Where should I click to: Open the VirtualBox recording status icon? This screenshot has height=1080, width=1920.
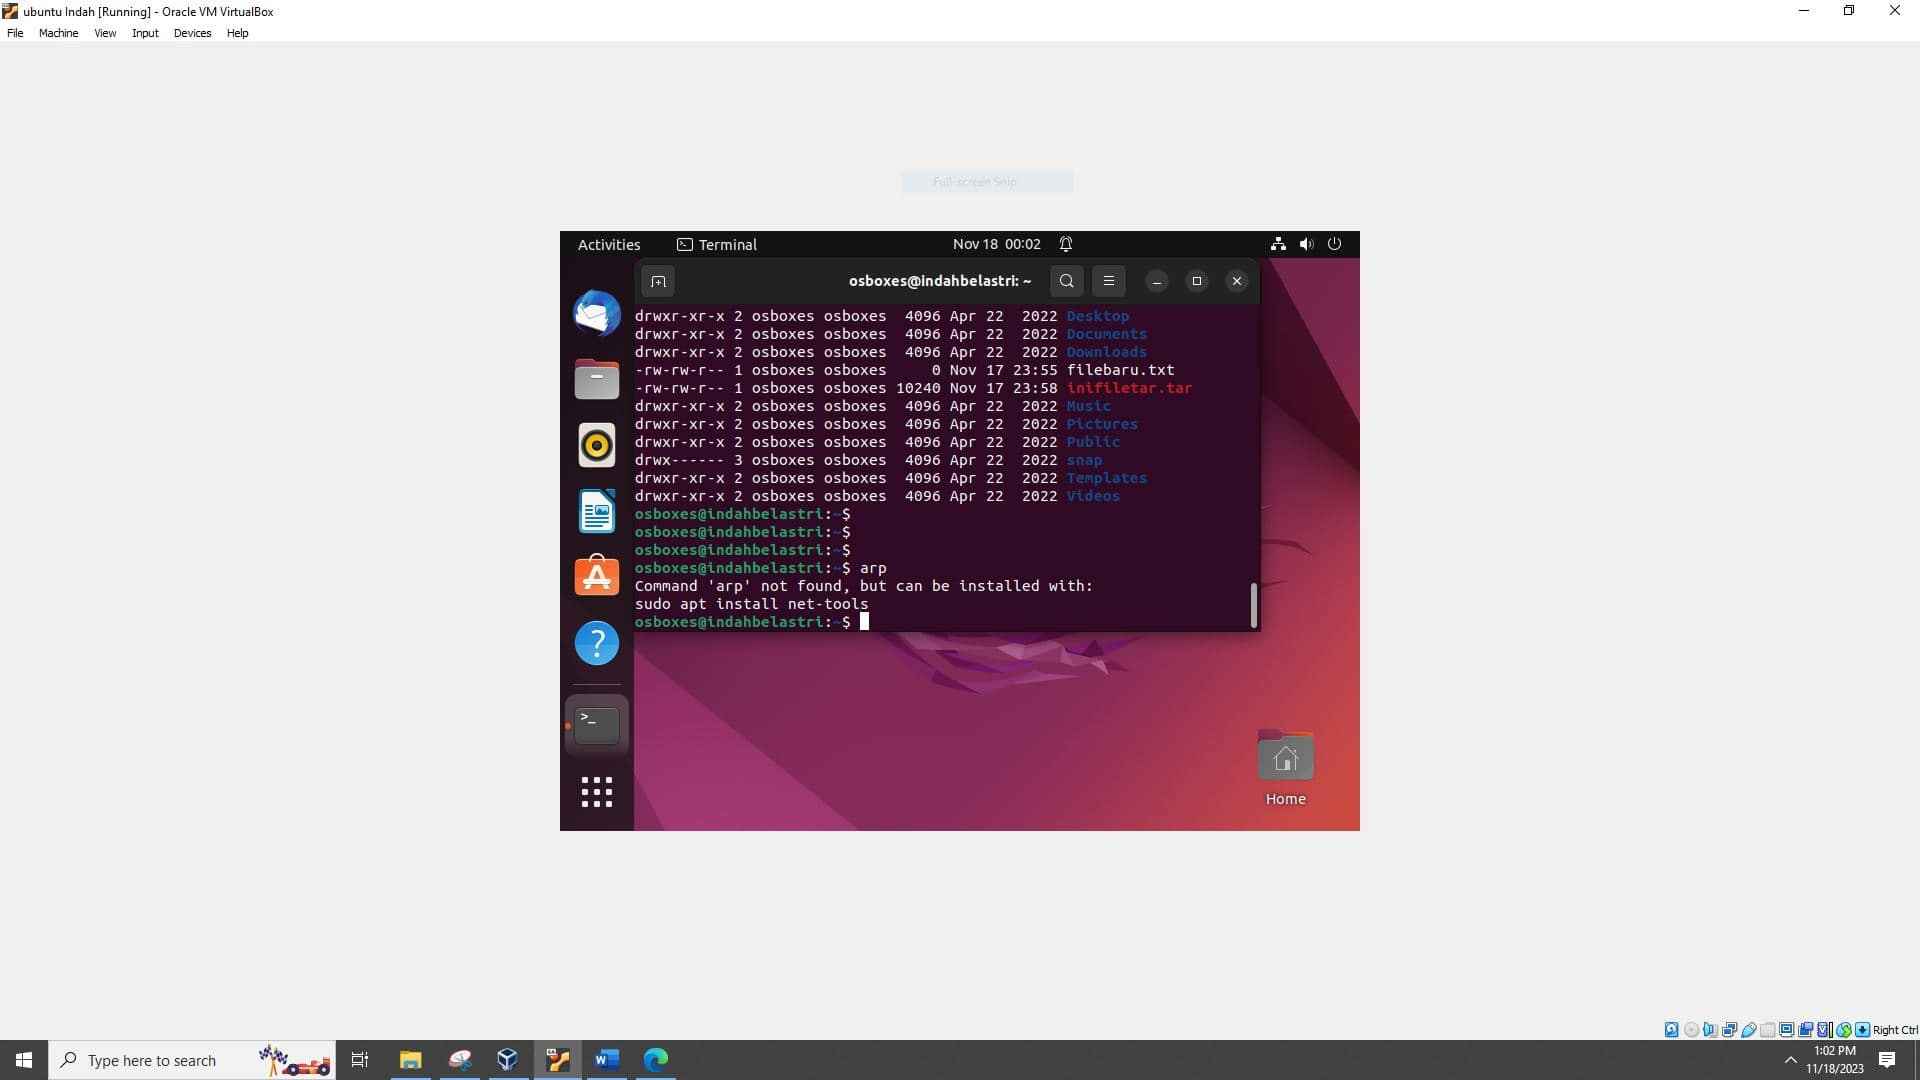1805,1030
